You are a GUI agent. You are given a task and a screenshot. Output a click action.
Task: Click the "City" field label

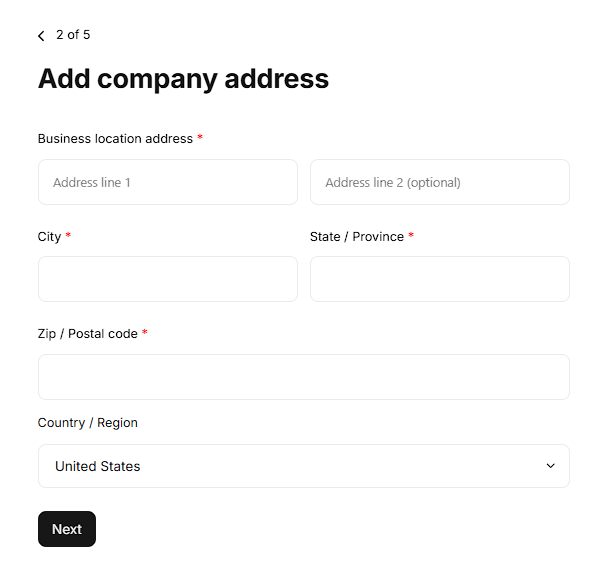point(49,237)
